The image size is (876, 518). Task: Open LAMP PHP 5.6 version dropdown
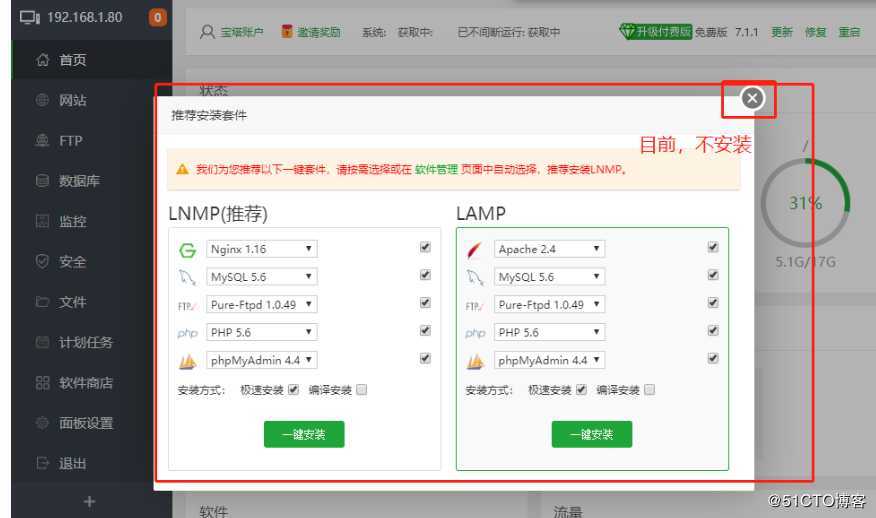click(x=549, y=332)
